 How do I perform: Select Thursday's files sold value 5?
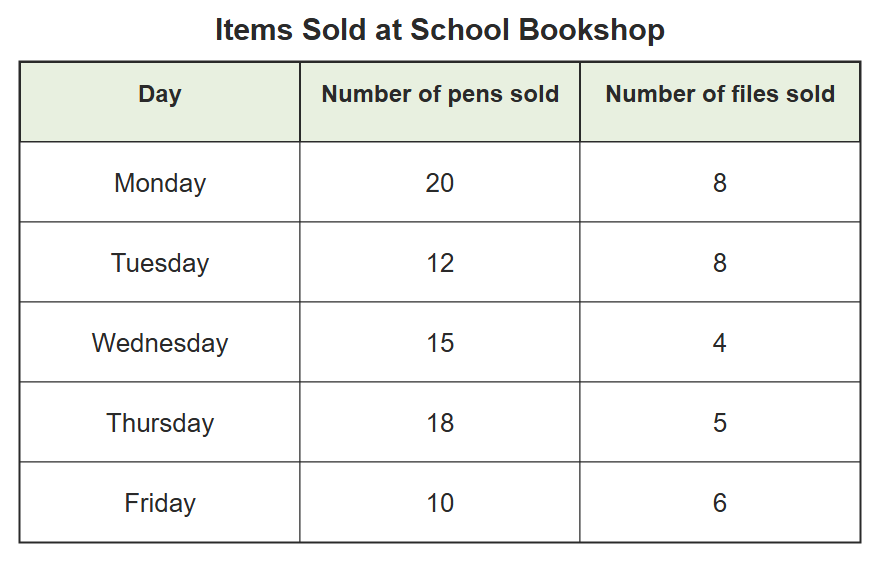(720, 423)
